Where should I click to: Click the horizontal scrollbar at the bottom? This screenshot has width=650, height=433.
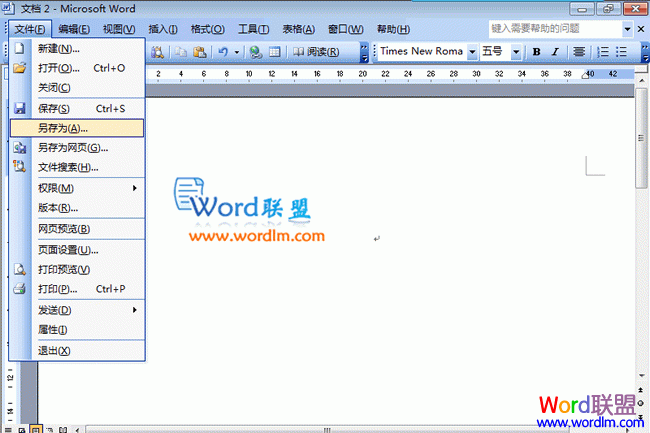coord(327,430)
